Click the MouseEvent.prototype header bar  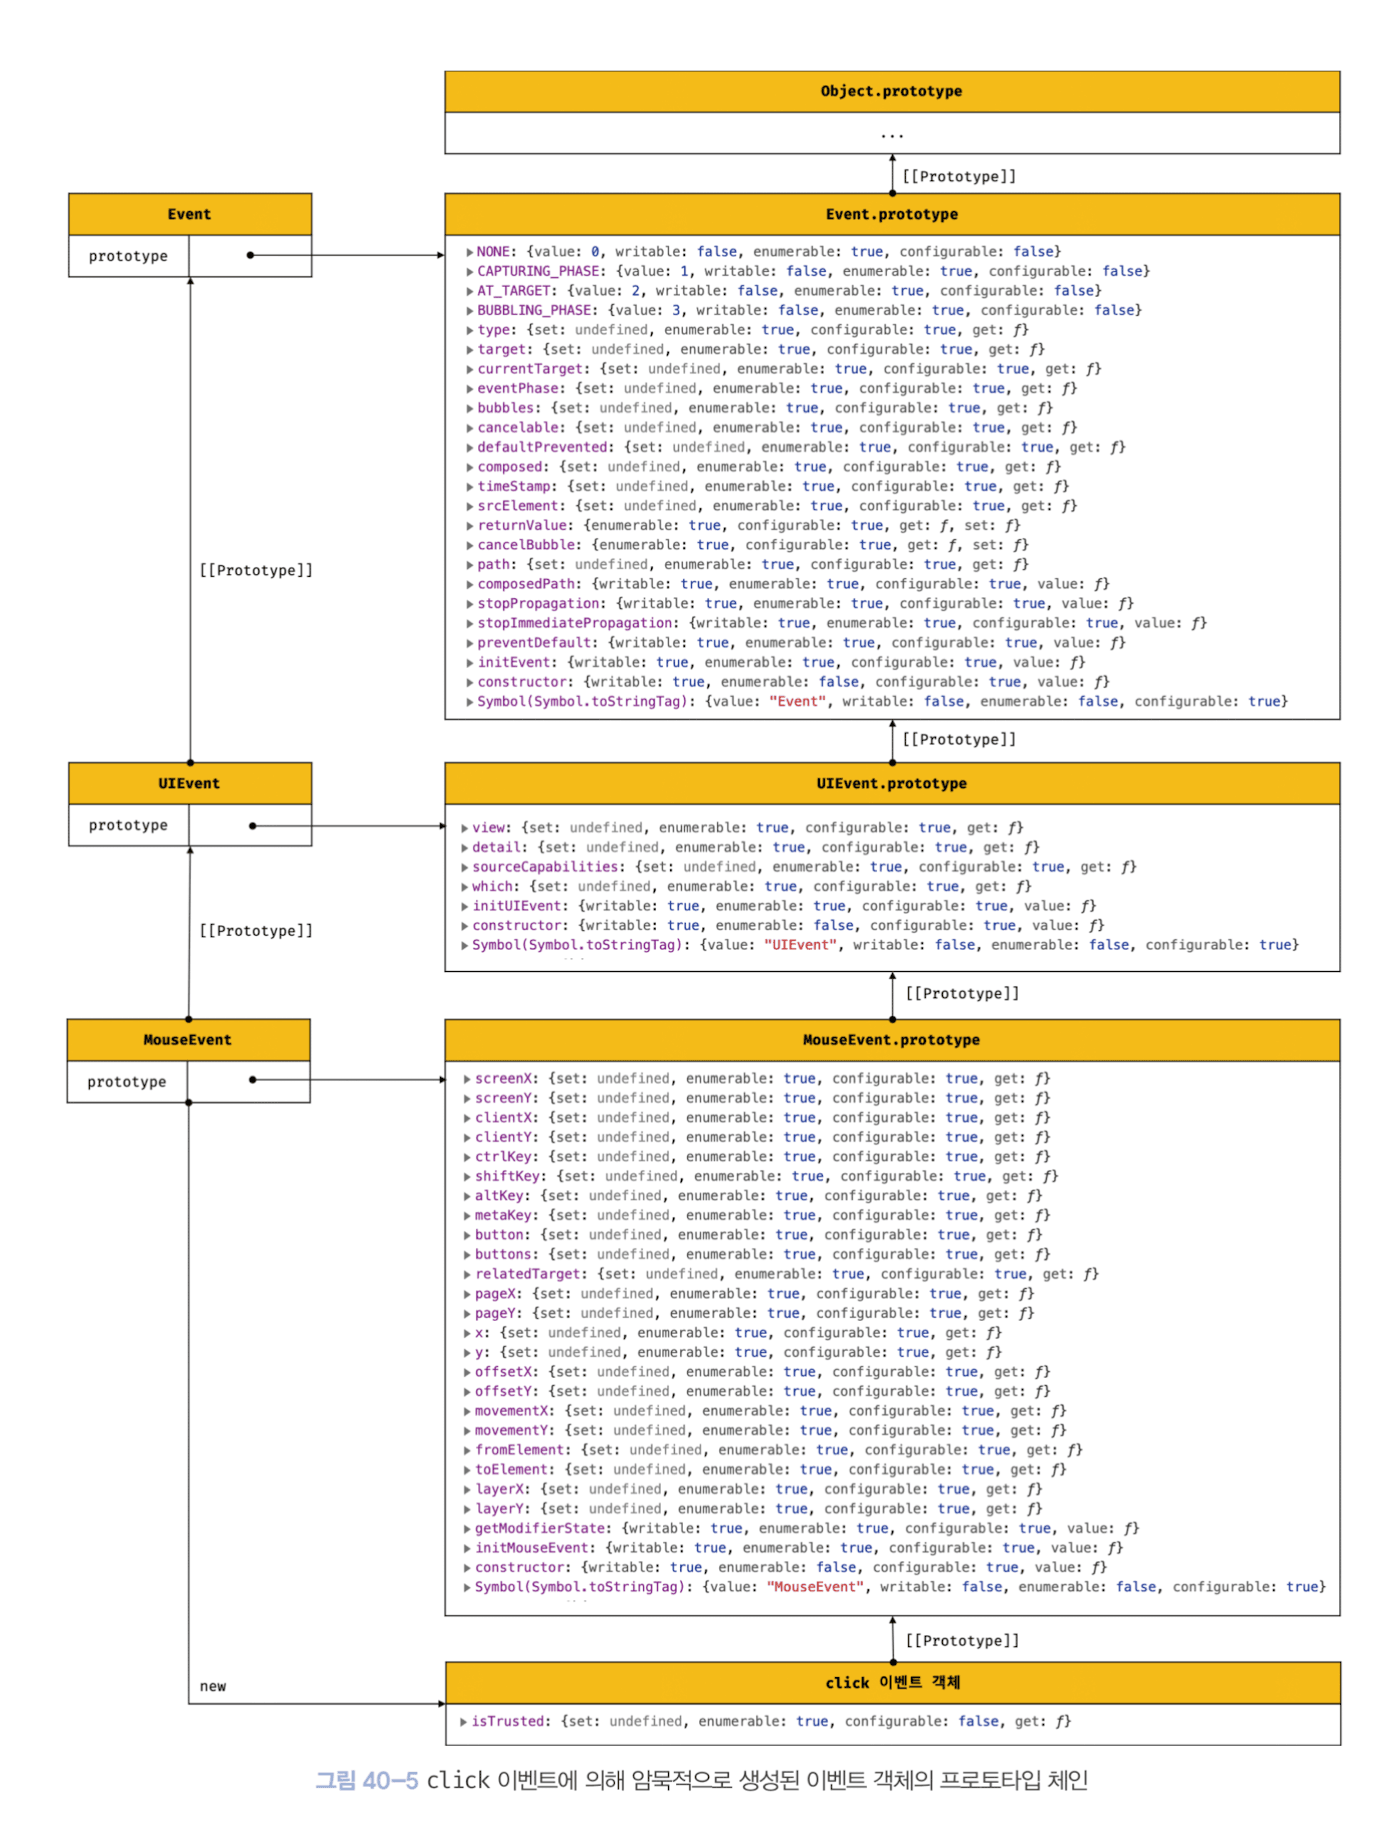891,1040
